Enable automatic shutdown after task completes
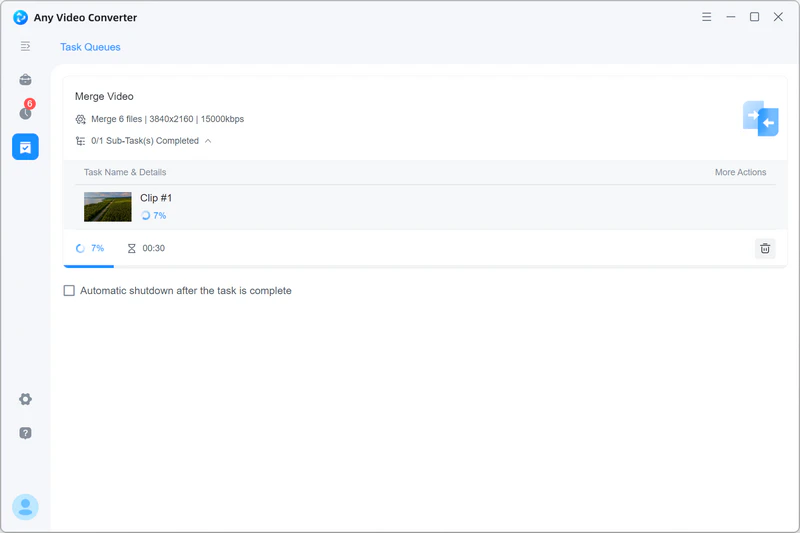Screen dimensions: 800x533 (x=69, y=291)
